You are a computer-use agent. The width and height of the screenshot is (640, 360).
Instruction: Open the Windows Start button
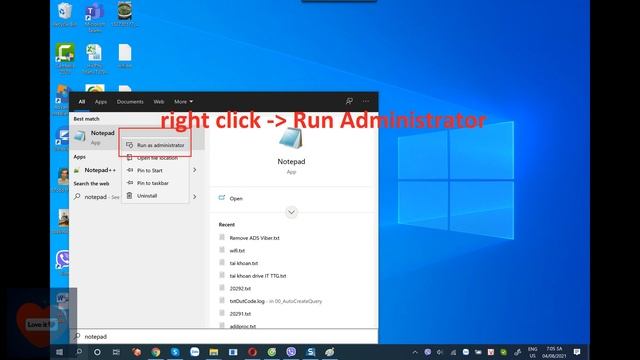(60, 352)
